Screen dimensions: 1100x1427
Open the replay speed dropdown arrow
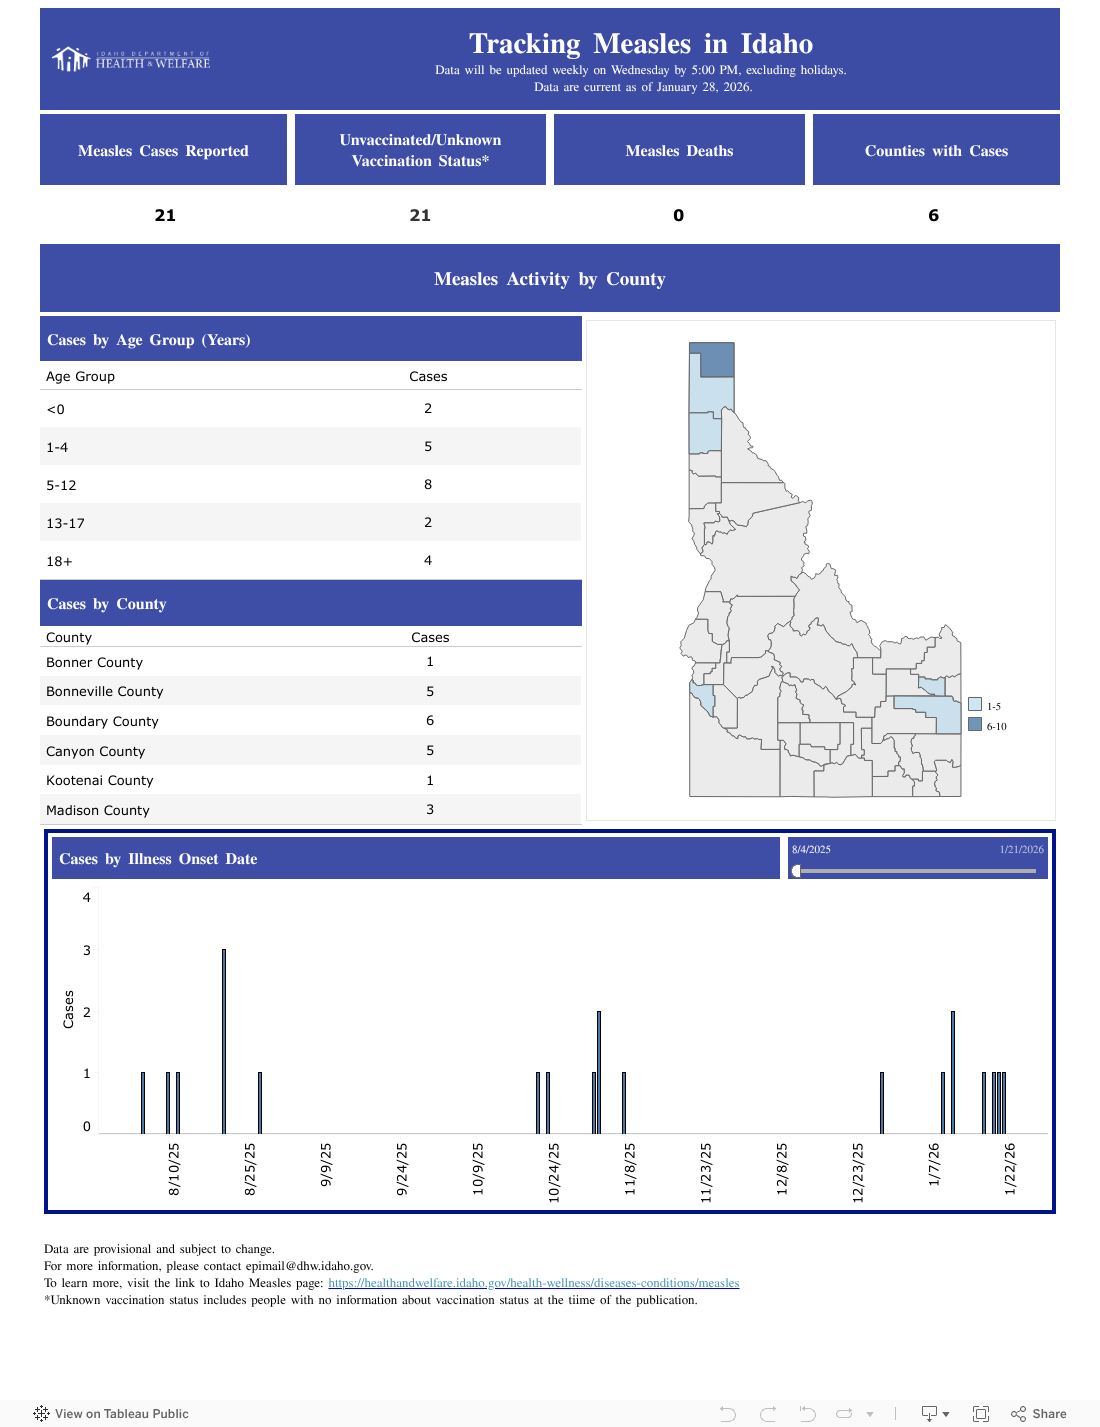point(870,1413)
